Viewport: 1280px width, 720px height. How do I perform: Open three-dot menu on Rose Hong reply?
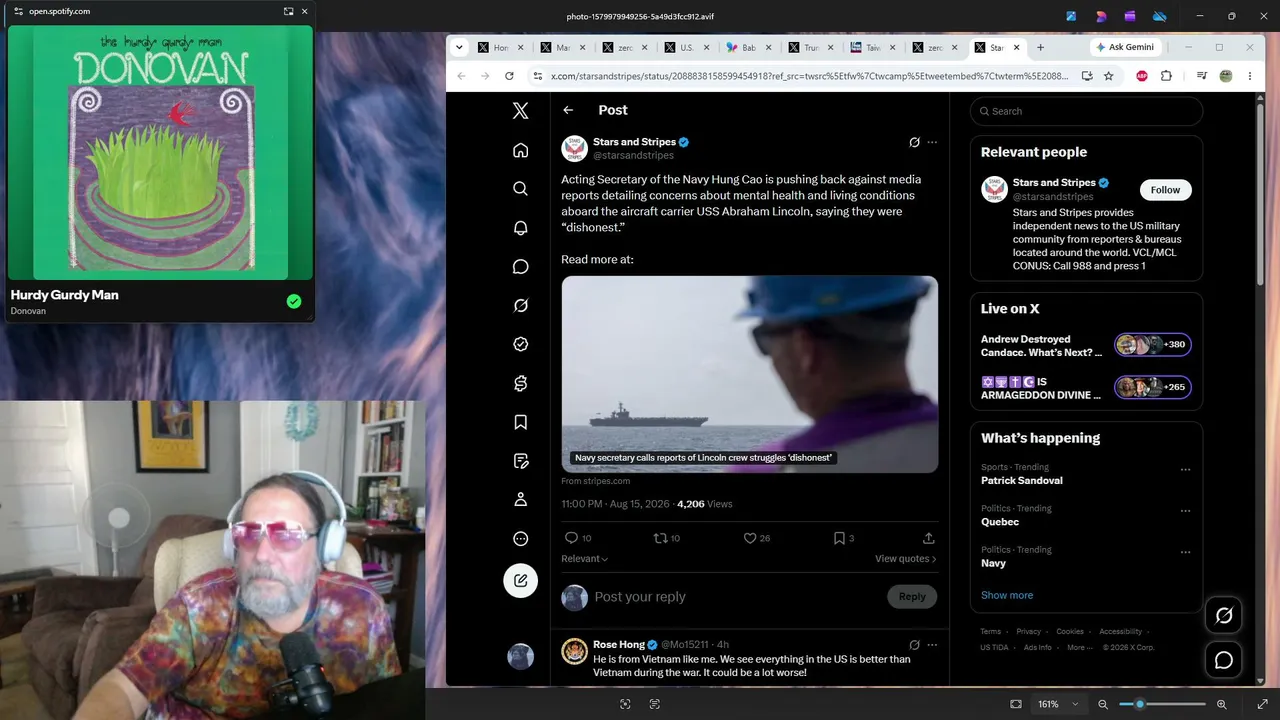pyautogui.click(x=932, y=645)
